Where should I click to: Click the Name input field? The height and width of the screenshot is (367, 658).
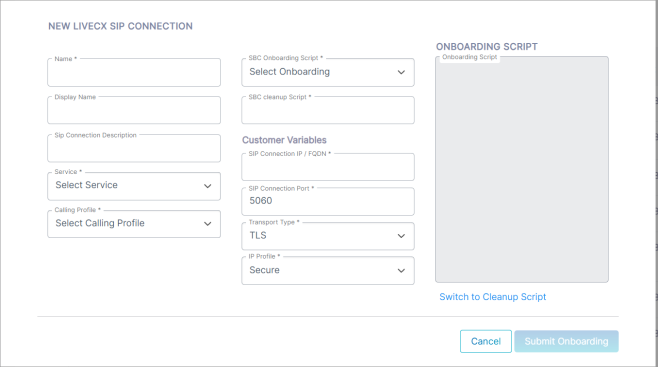[x=134, y=73]
